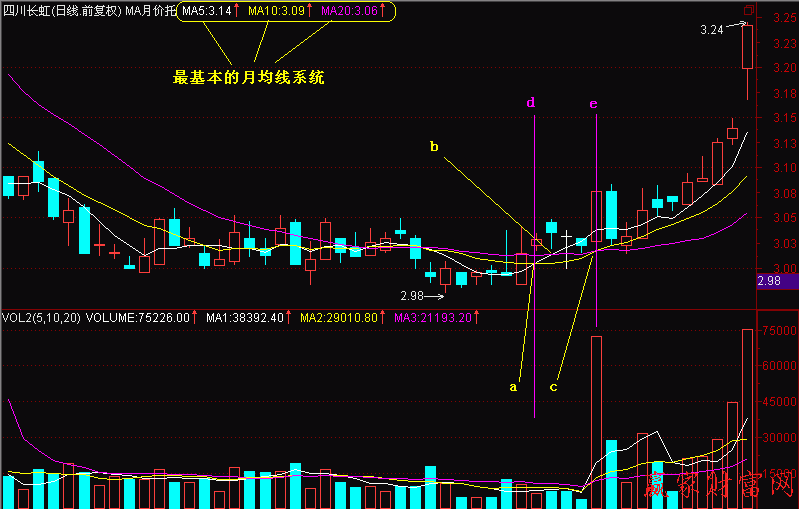Click the 75000 volume axis label
The width and height of the screenshot is (799, 509).
tap(779, 331)
